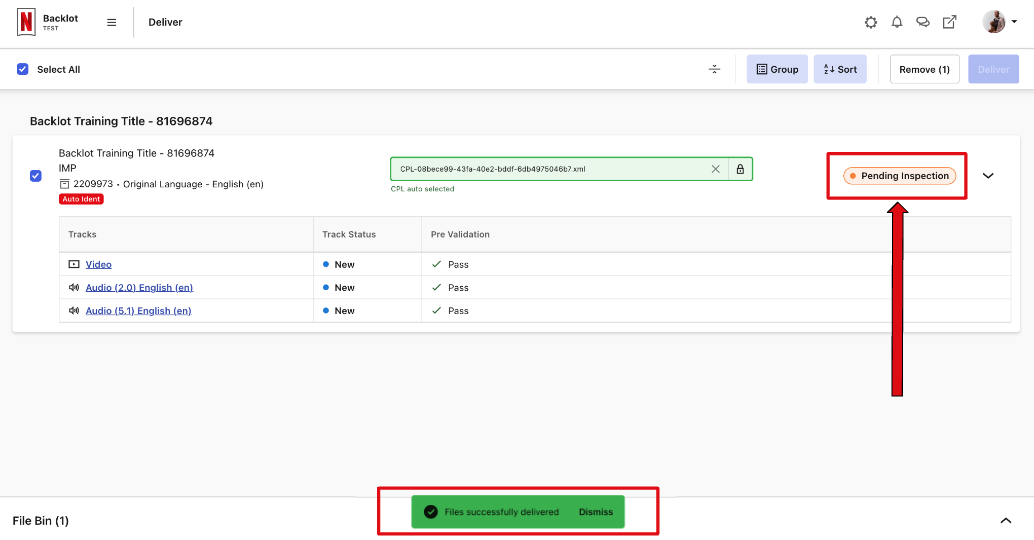Click the File Bin (1) label
Screen dimensions: 1034x540
[40, 521]
